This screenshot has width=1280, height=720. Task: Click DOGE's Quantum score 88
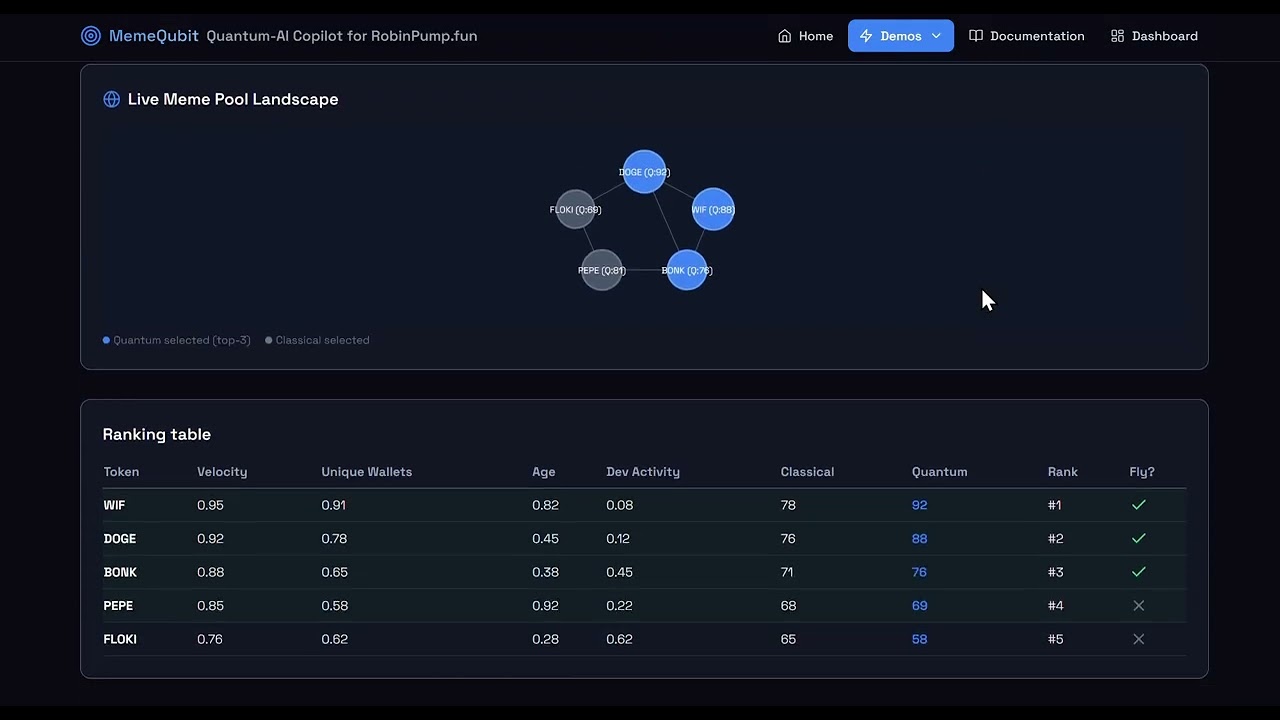tap(920, 538)
